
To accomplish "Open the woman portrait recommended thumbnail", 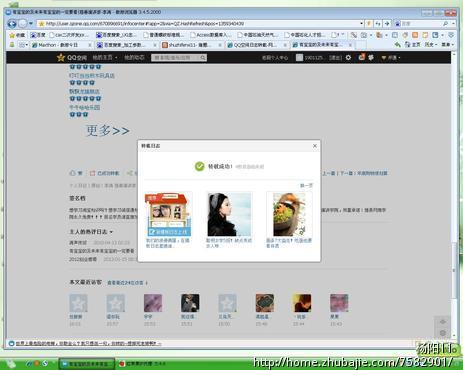I will [x=229, y=214].
